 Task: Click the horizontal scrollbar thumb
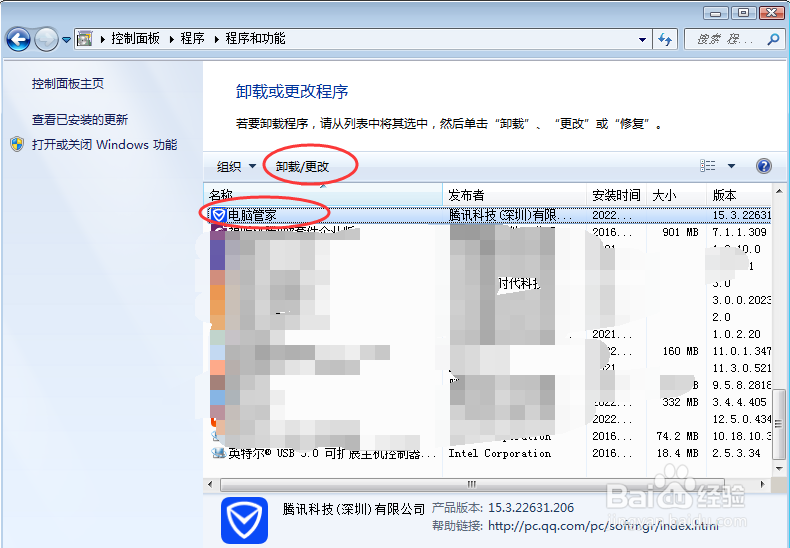(x=472, y=485)
